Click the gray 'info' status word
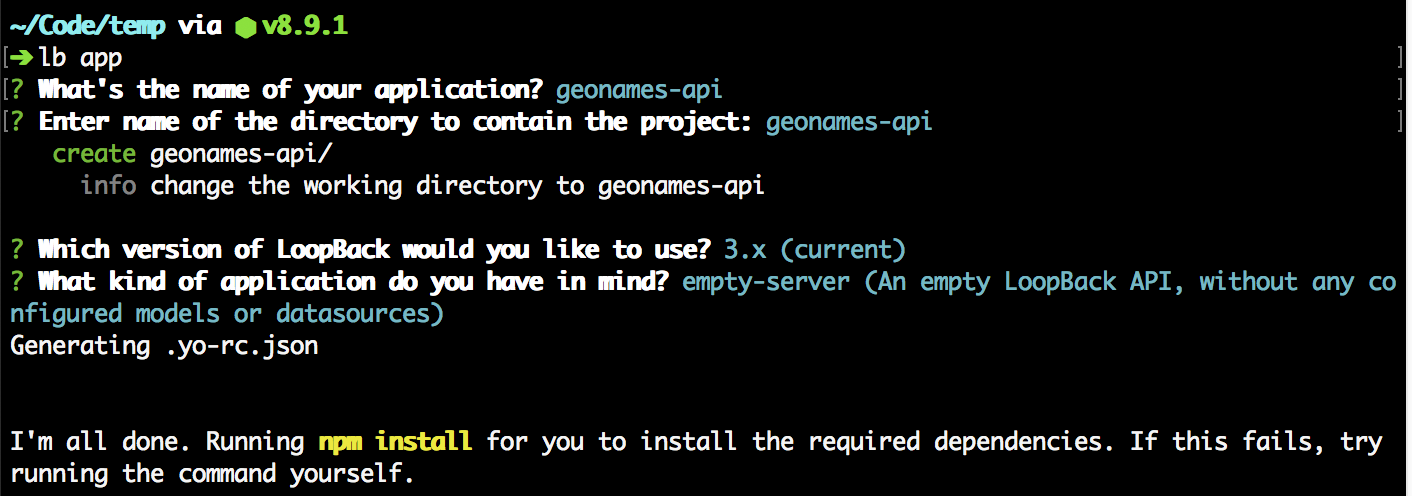Viewport: 1412px width, 496px height. 108,186
